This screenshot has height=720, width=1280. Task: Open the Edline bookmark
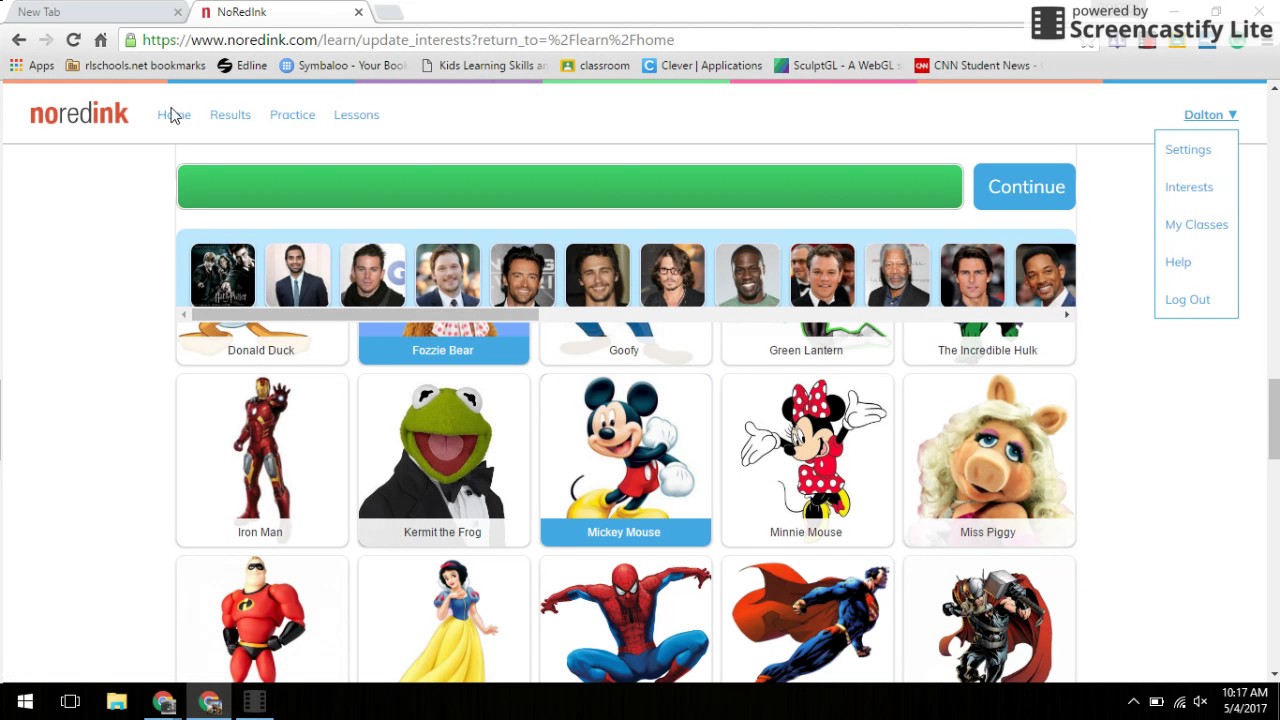click(x=242, y=66)
